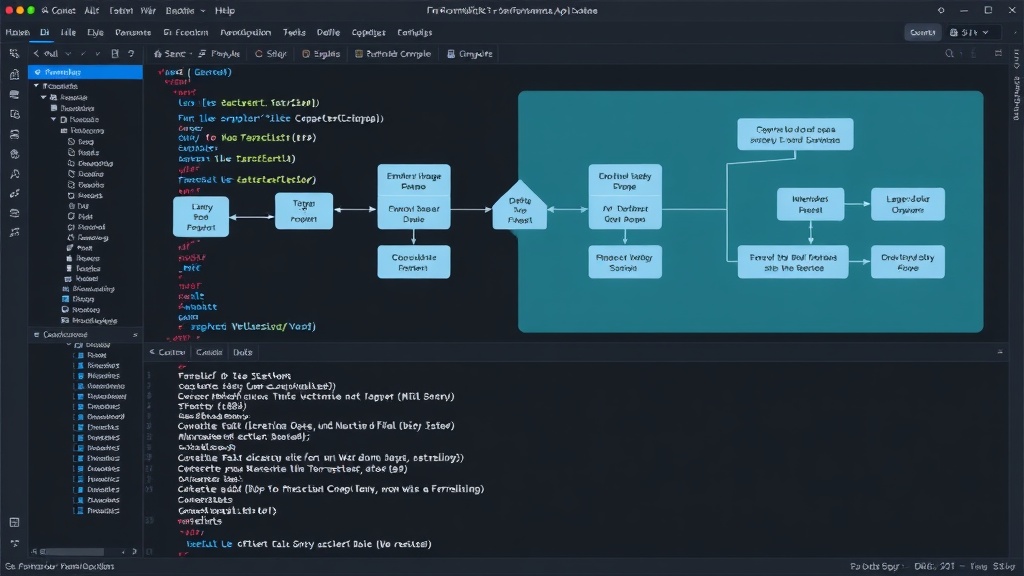Screen dimensions: 1024x576
Task: Select the topmost diagram node in the teal area
Action: point(795,134)
